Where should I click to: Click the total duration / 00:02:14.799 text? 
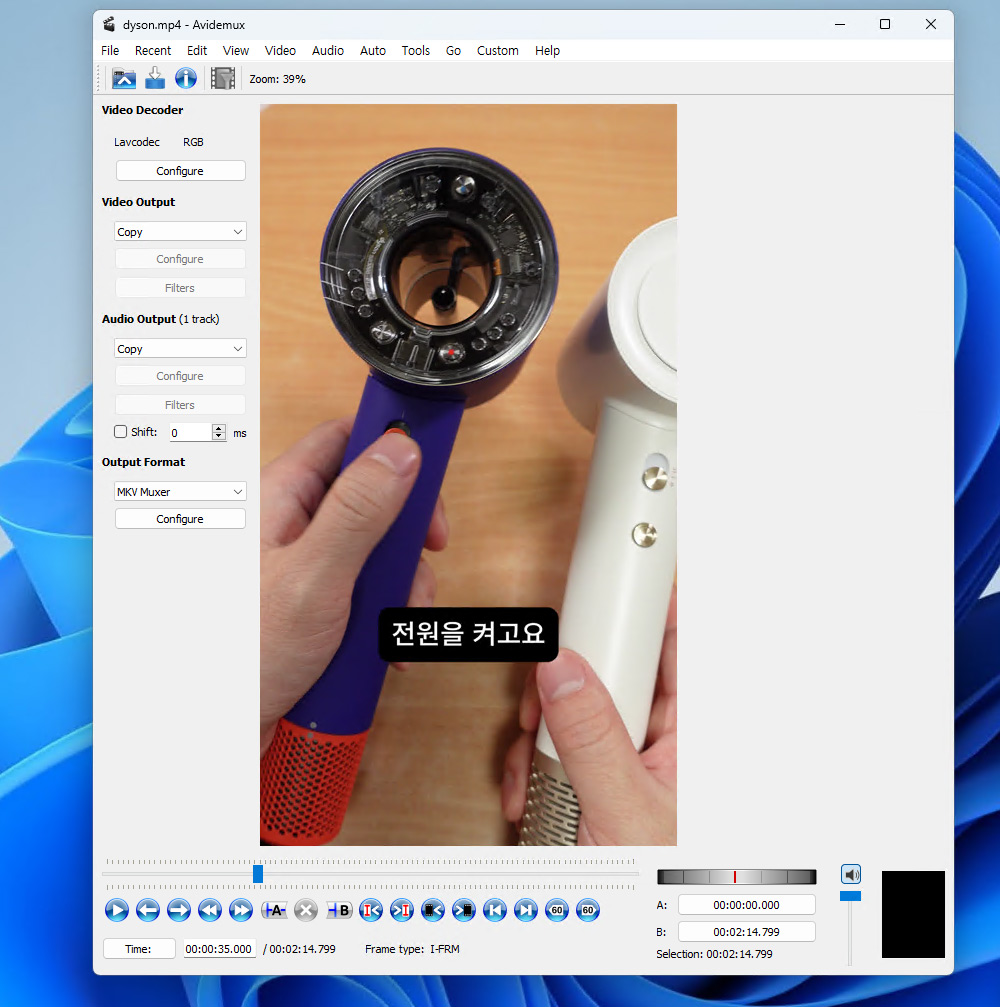[299, 949]
